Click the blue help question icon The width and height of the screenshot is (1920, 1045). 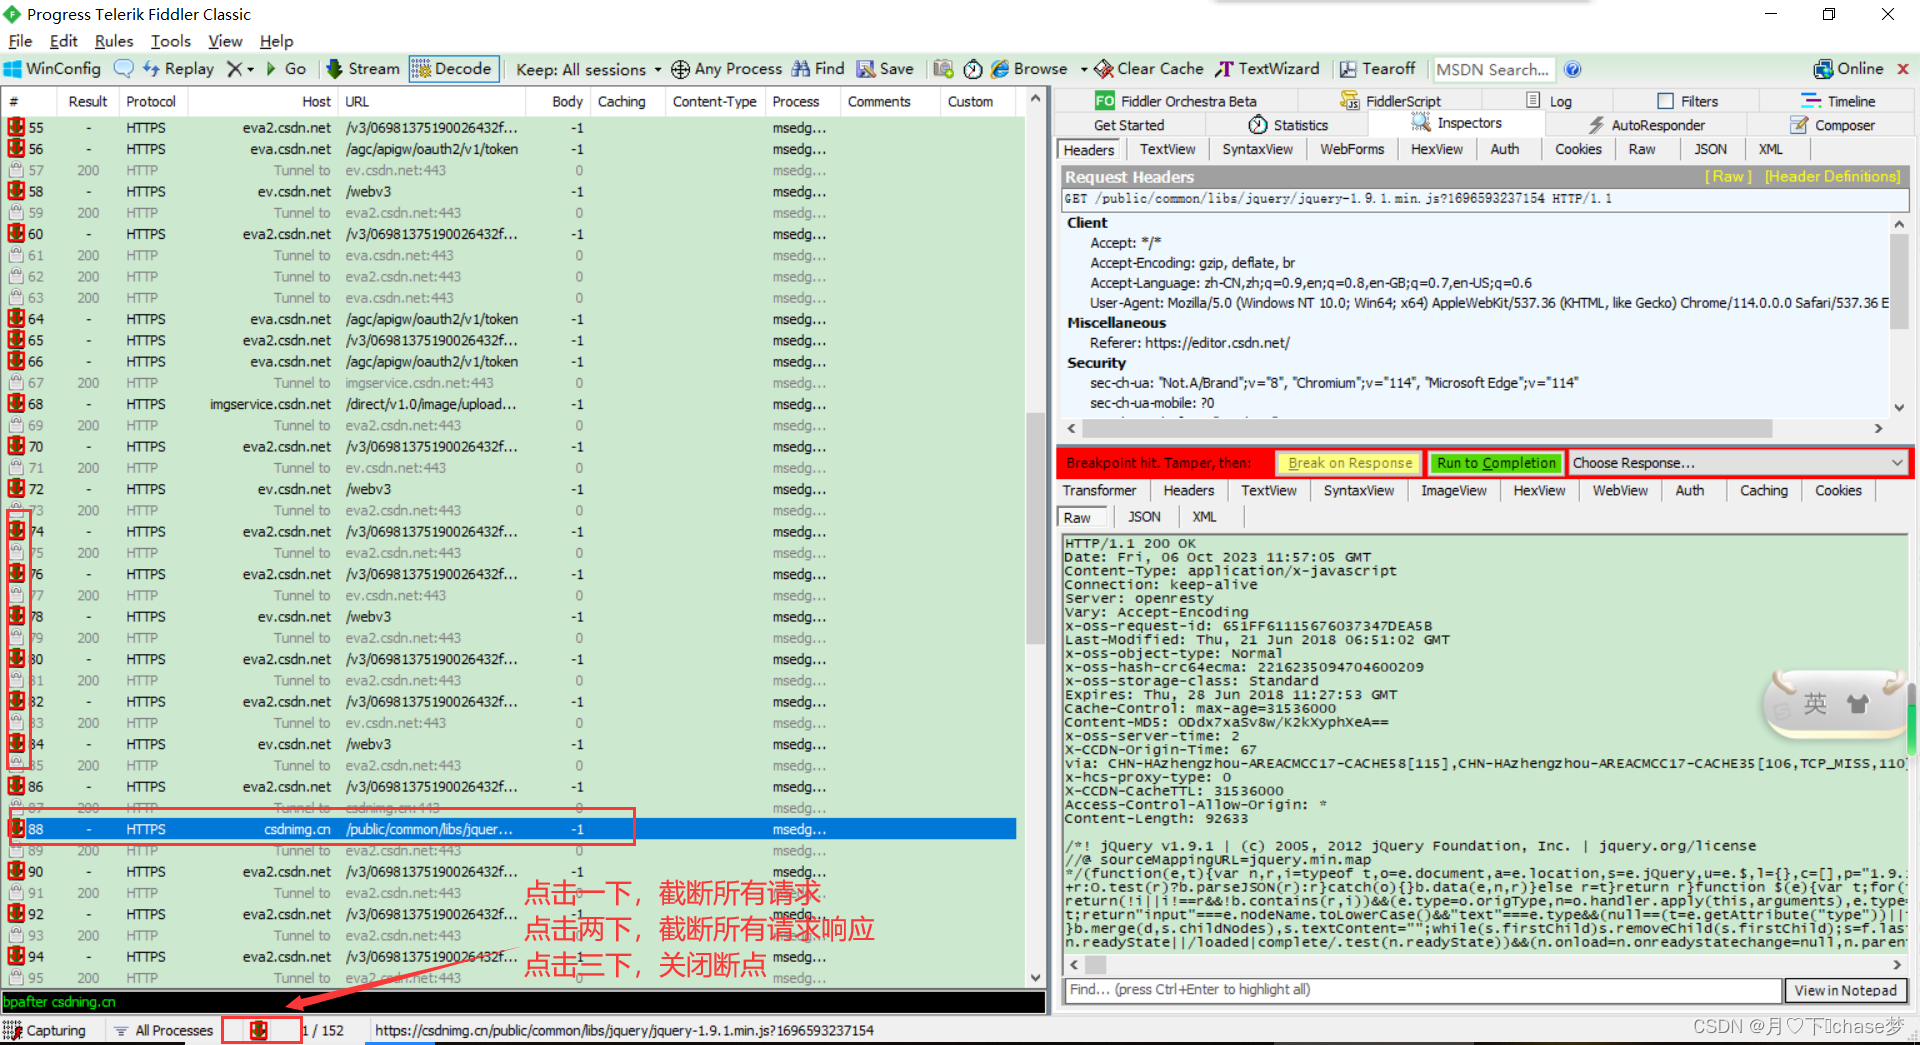tap(1572, 69)
